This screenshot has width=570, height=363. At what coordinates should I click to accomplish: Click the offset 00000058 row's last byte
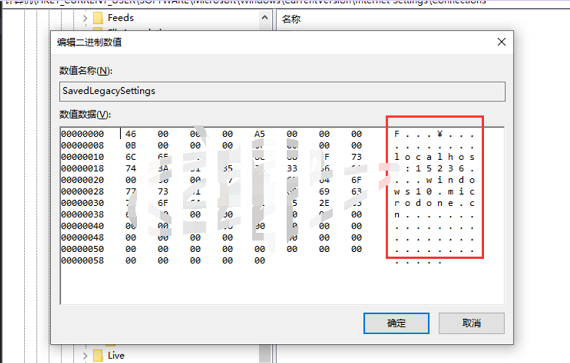[x=260, y=261]
